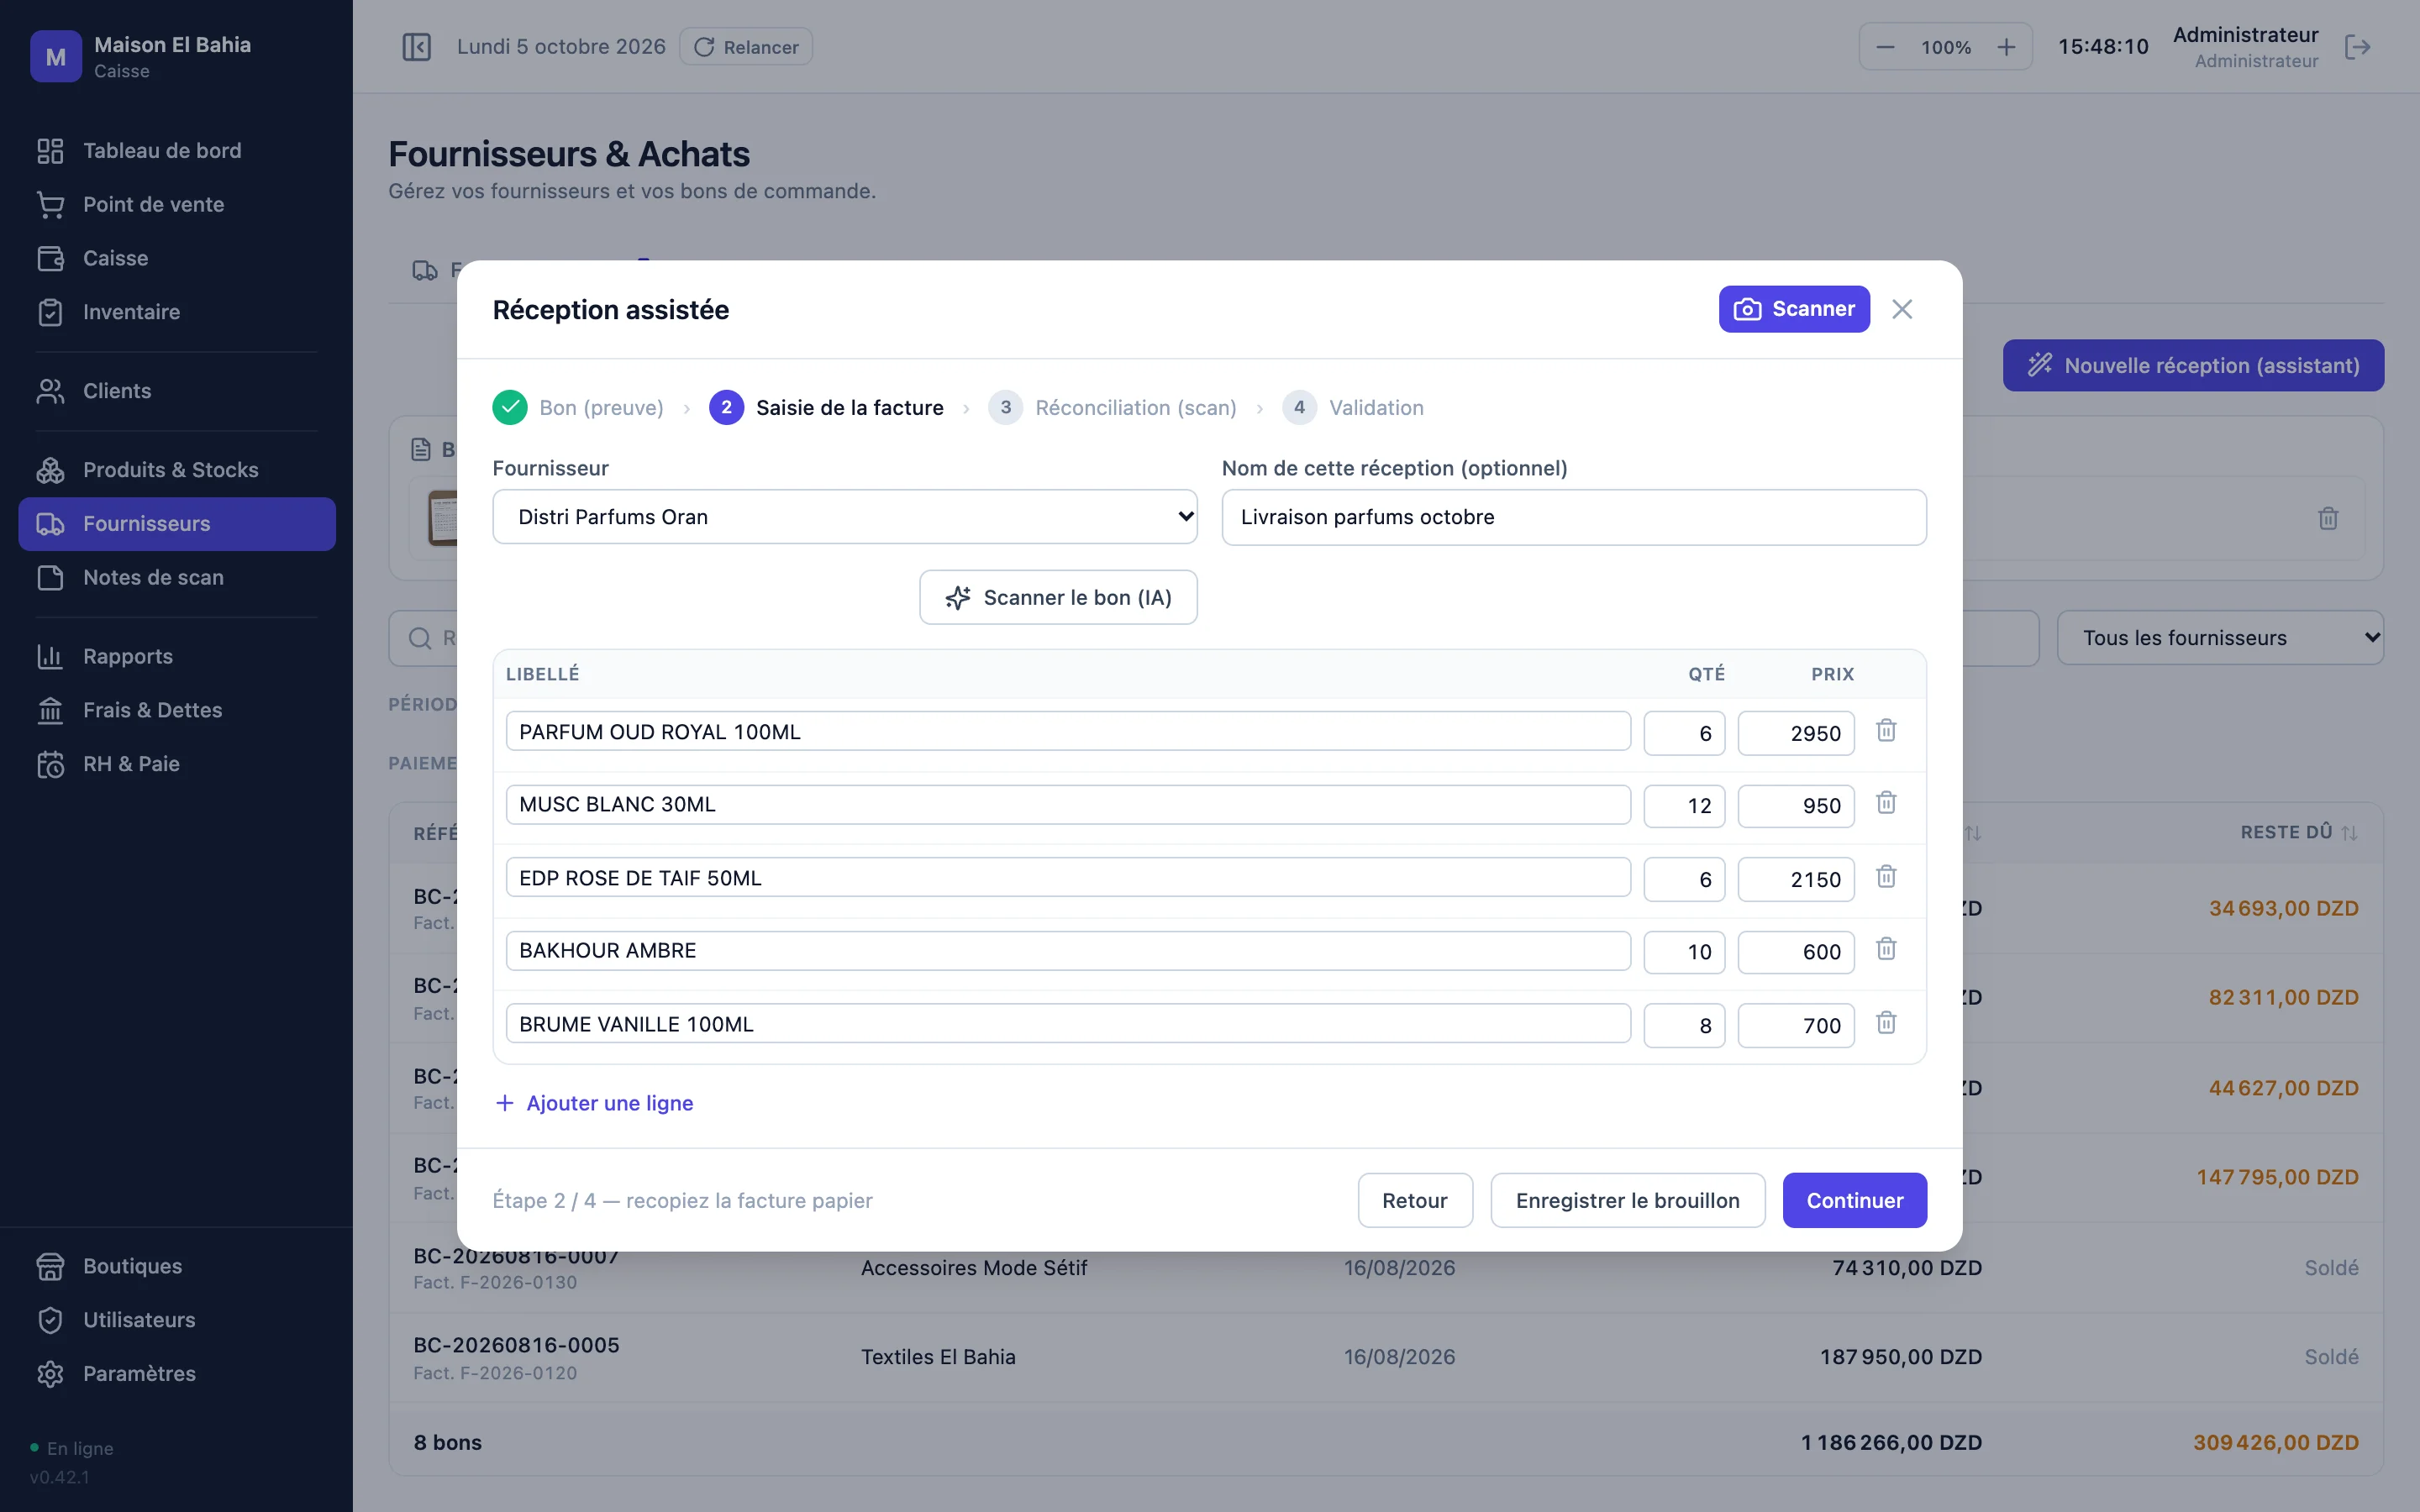Close the Réception assistée dialog

[1902, 309]
